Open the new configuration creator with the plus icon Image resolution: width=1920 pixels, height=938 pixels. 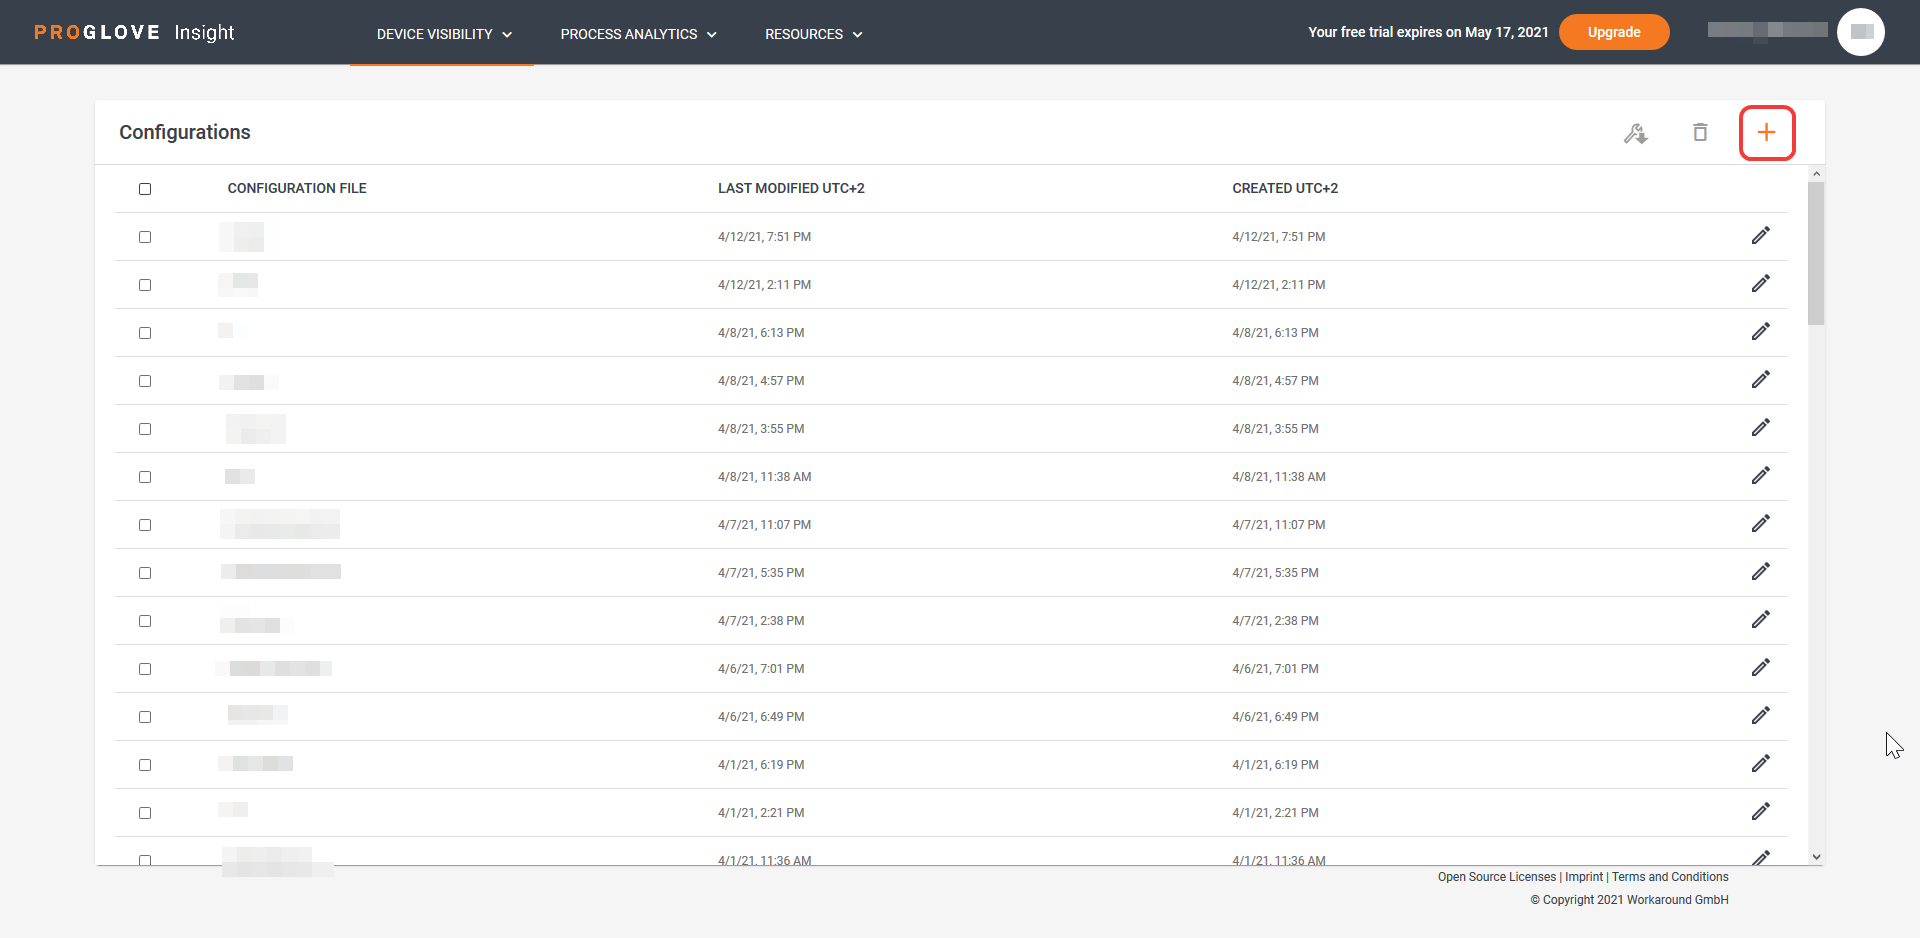tap(1766, 132)
